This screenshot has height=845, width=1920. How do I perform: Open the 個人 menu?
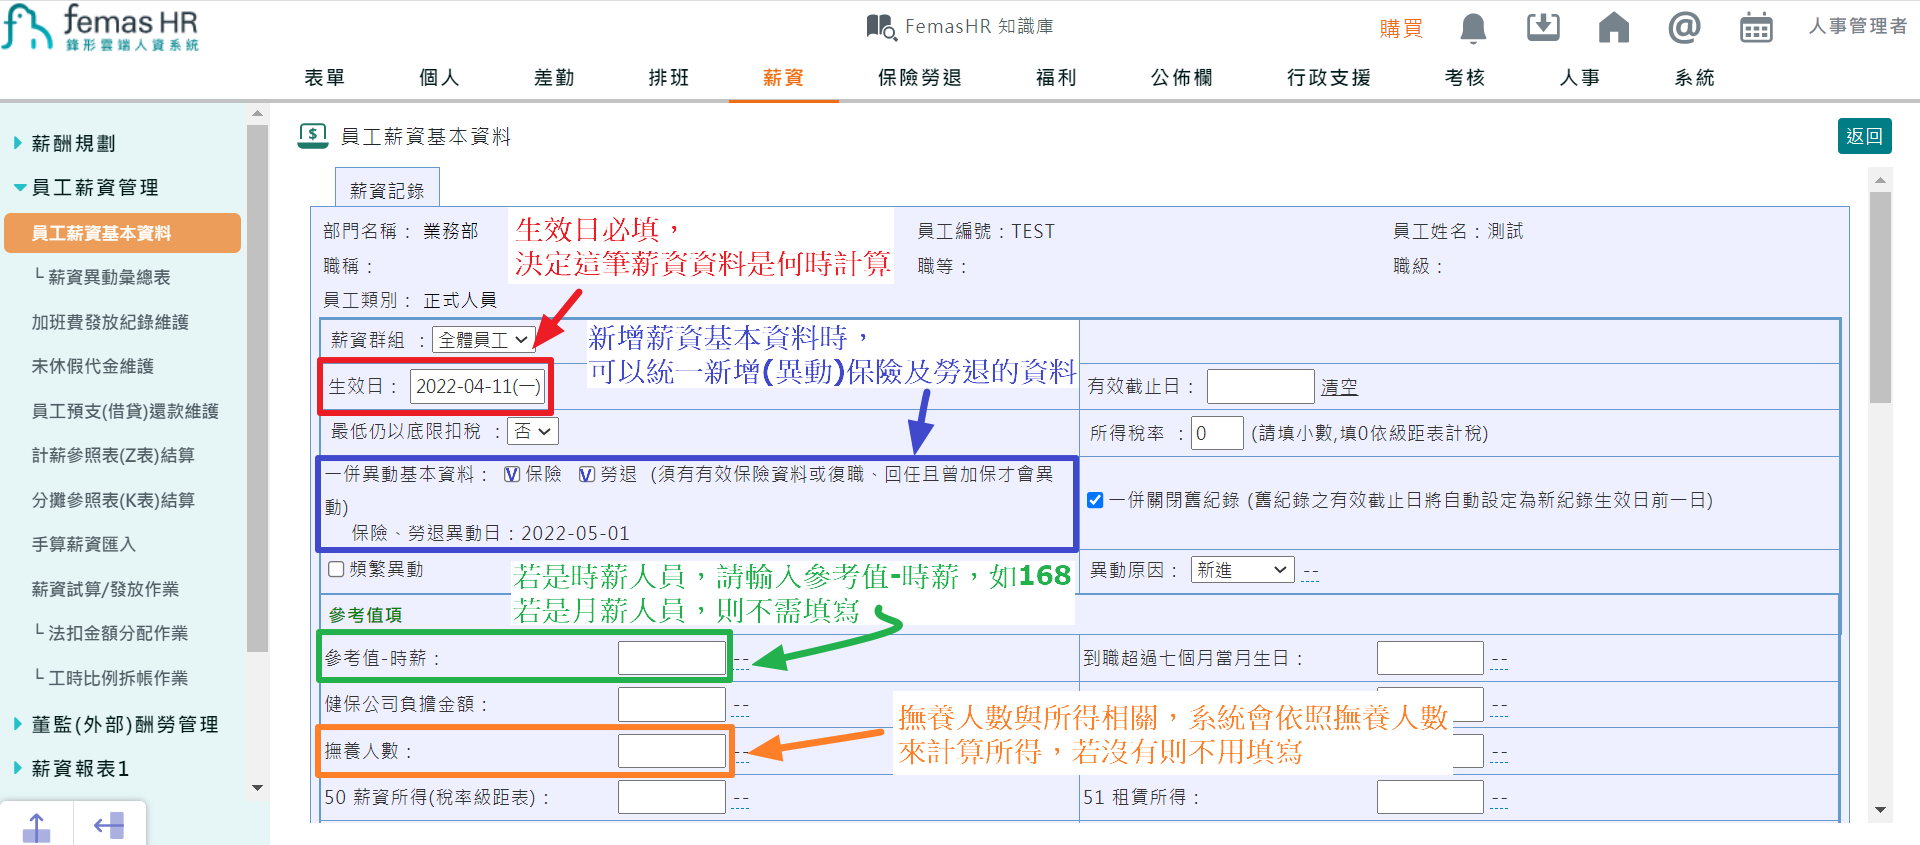[439, 78]
